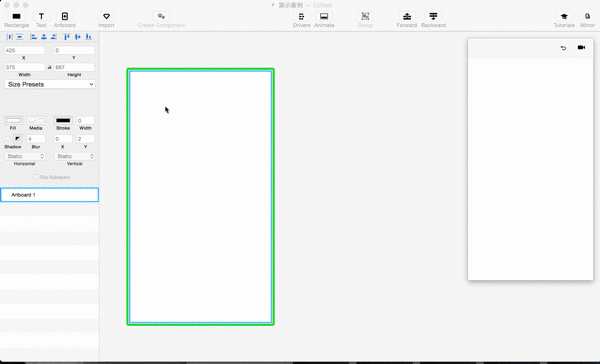Click the Create Component icon
This screenshot has height=364, width=600.
click(161, 16)
